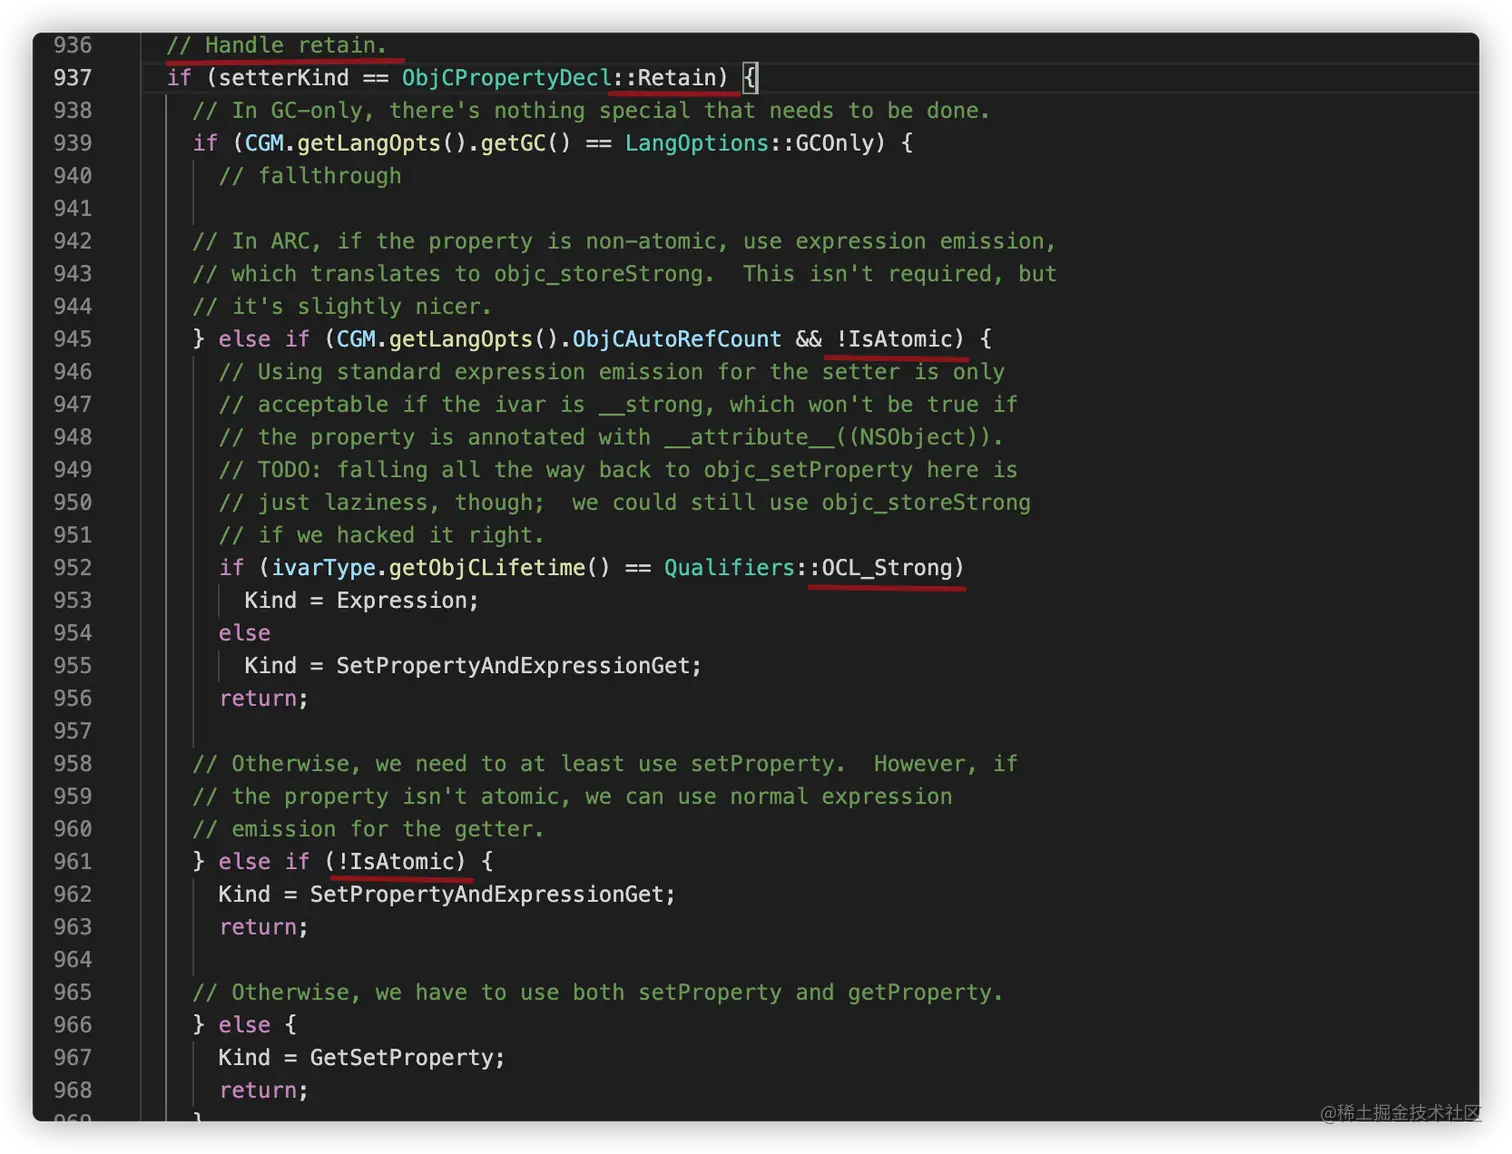
Task: Click 'Qualifiers' on line 952
Action: (x=730, y=568)
